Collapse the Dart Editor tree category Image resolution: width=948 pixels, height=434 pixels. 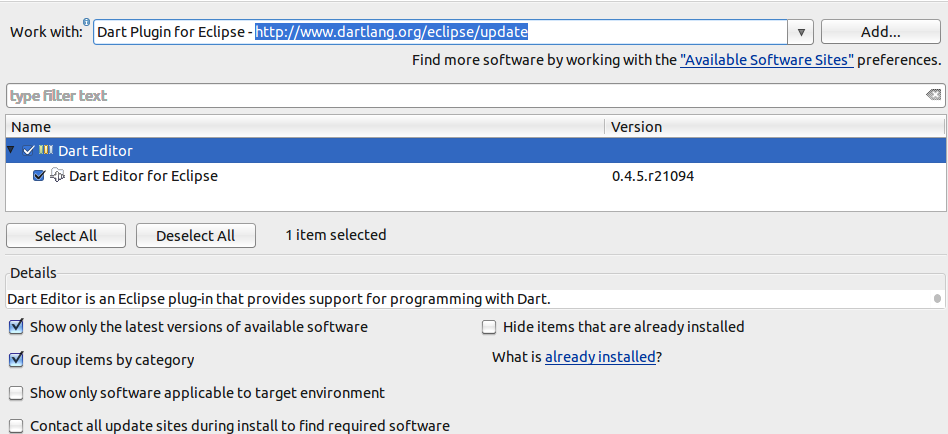pyautogui.click(x=10, y=150)
